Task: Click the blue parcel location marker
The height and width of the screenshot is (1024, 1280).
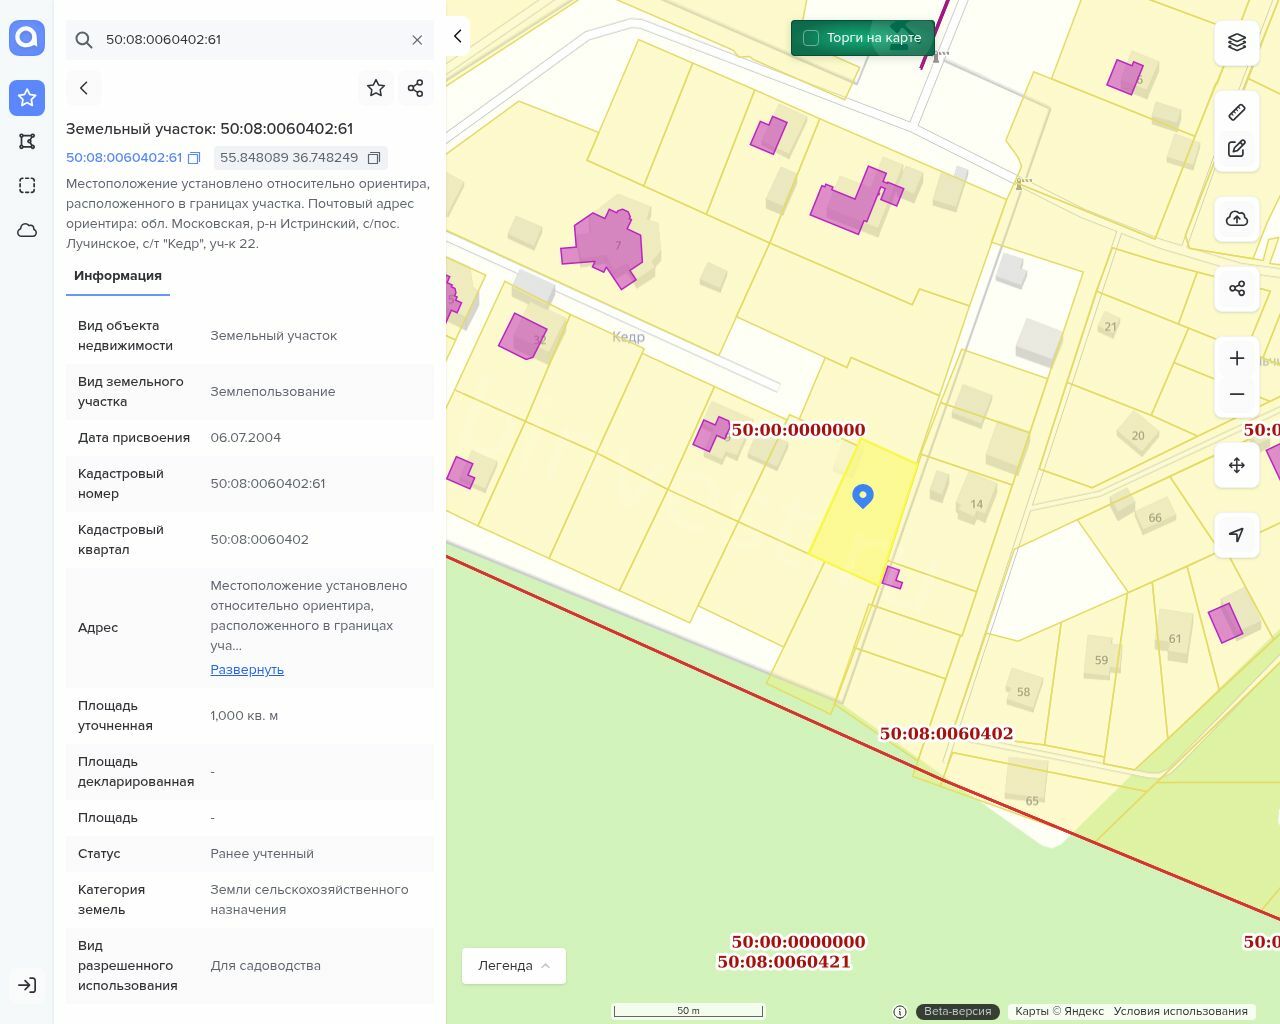Action: (x=863, y=495)
